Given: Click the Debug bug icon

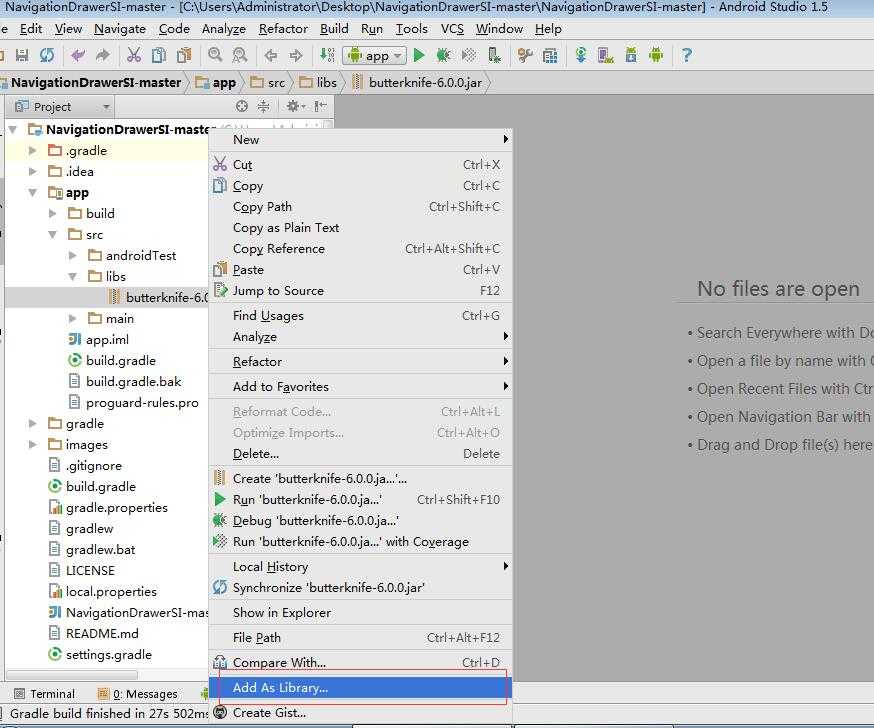Looking at the screenshot, I should coord(444,55).
